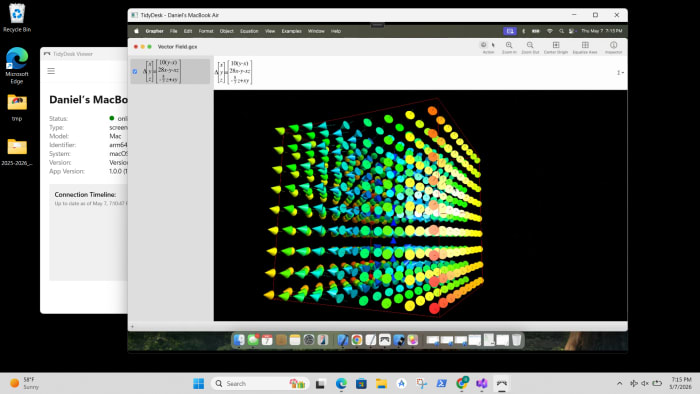Open Notes from the Mac Dock
The image size is (700, 394).
[295, 340]
